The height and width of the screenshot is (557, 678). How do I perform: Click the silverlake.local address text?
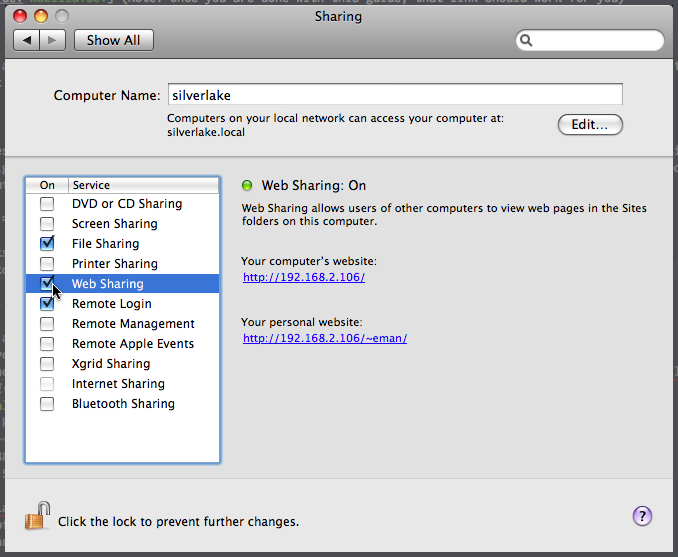click(x=206, y=132)
